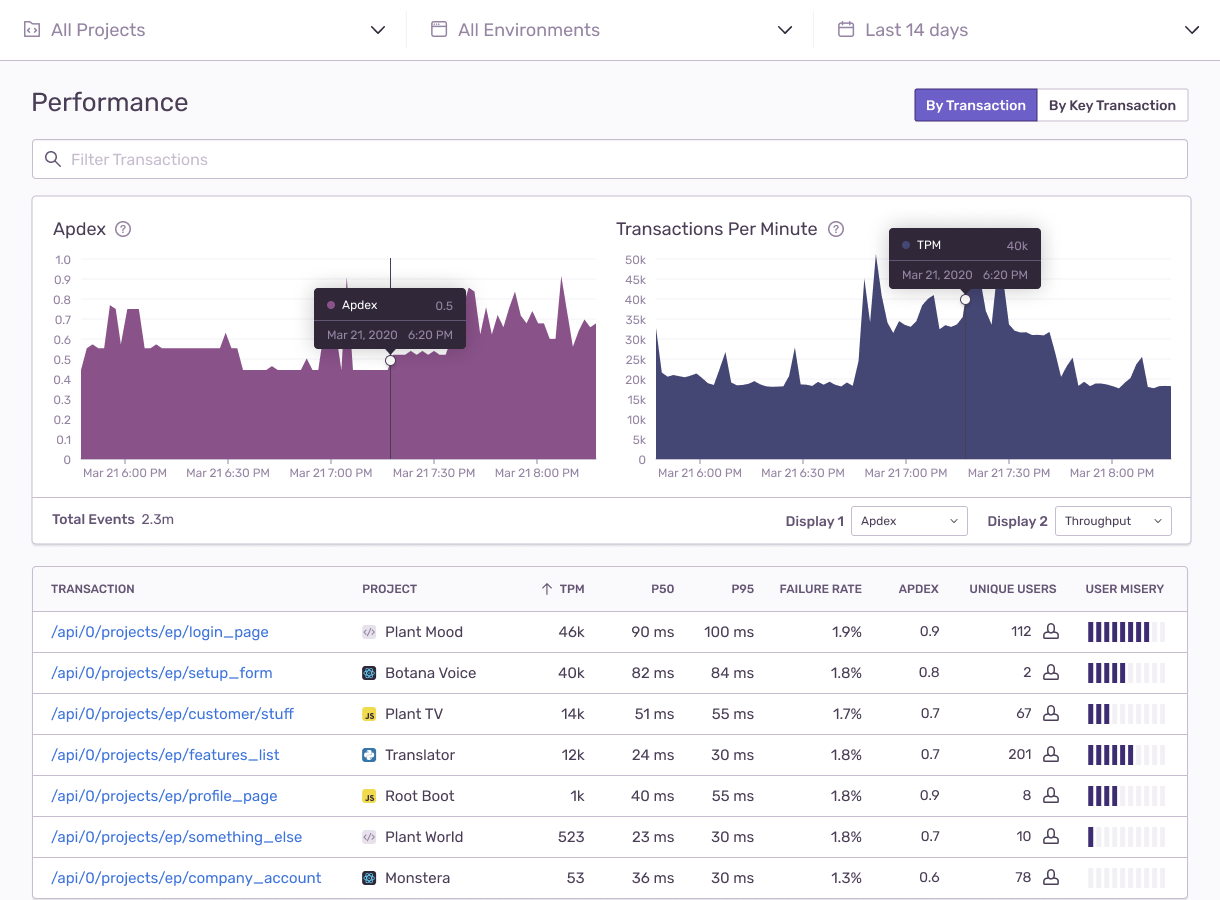Click the Plant TV JavaScript project icon
Image resolution: width=1220 pixels, height=900 pixels.
click(369, 714)
